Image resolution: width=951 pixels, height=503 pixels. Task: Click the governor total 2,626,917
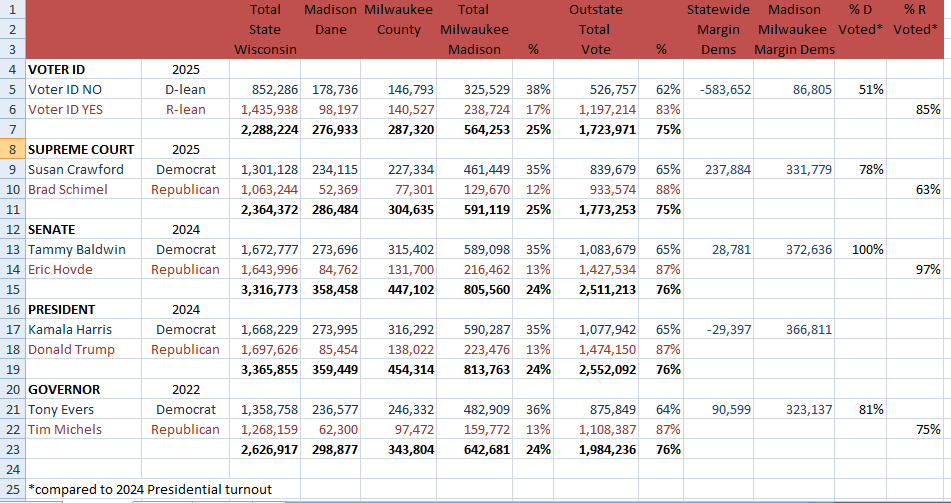pos(265,450)
